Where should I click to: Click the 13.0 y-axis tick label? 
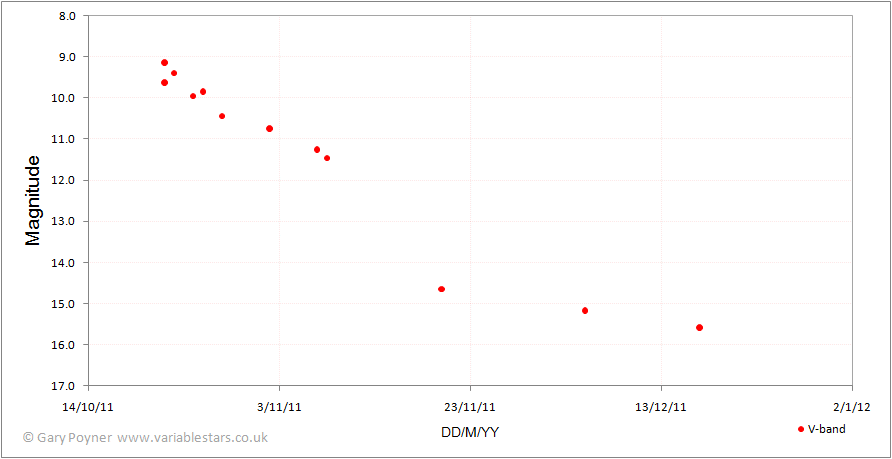[64, 221]
